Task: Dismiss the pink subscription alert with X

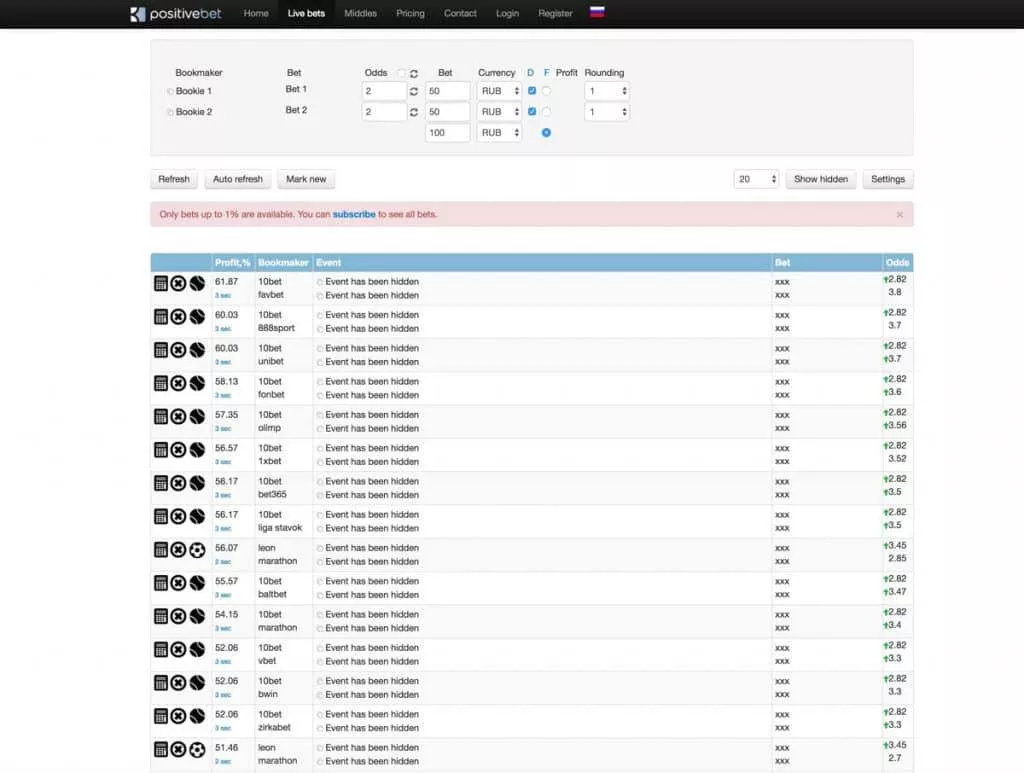Action: click(x=899, y=214)
